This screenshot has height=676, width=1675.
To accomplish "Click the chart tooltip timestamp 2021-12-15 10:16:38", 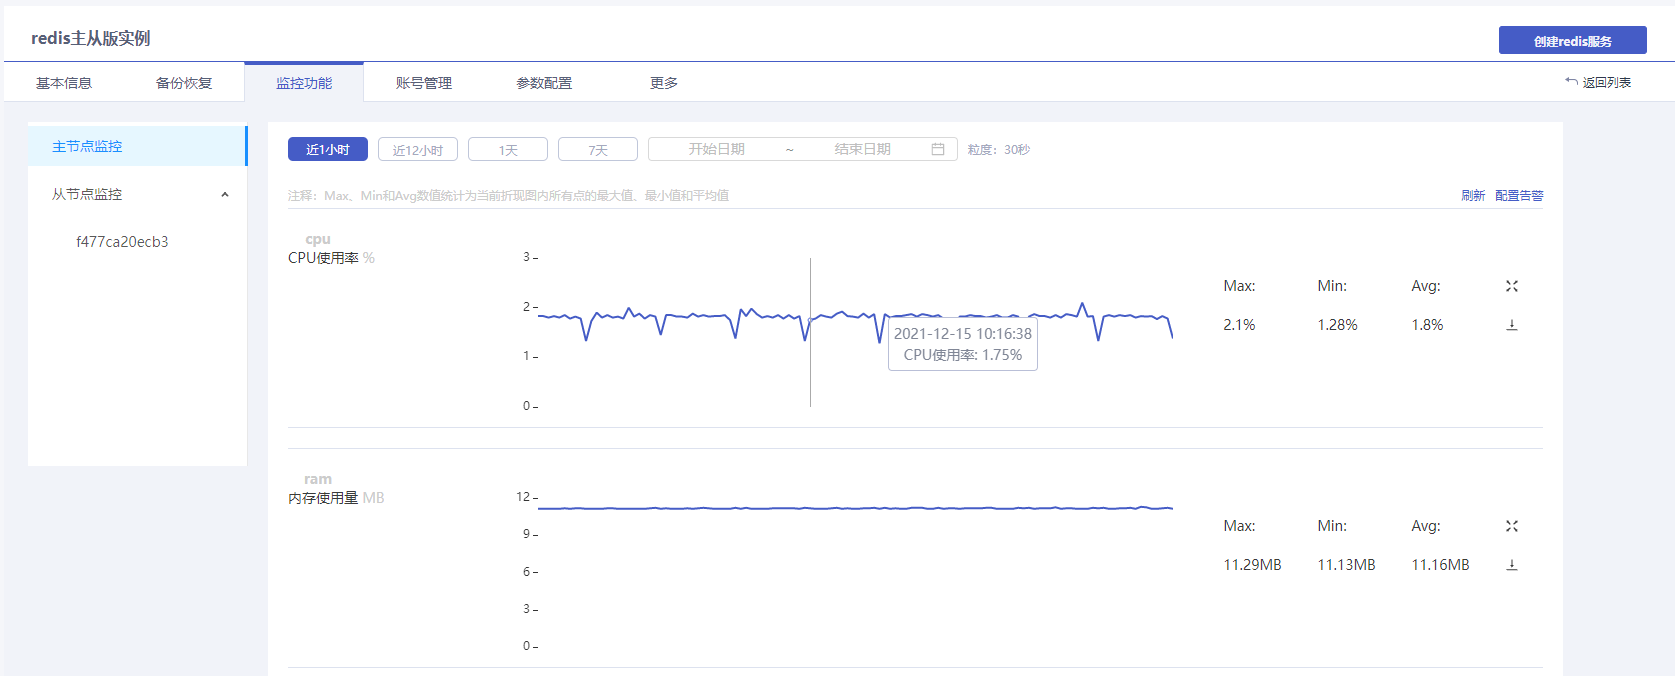I will point(963,334).
